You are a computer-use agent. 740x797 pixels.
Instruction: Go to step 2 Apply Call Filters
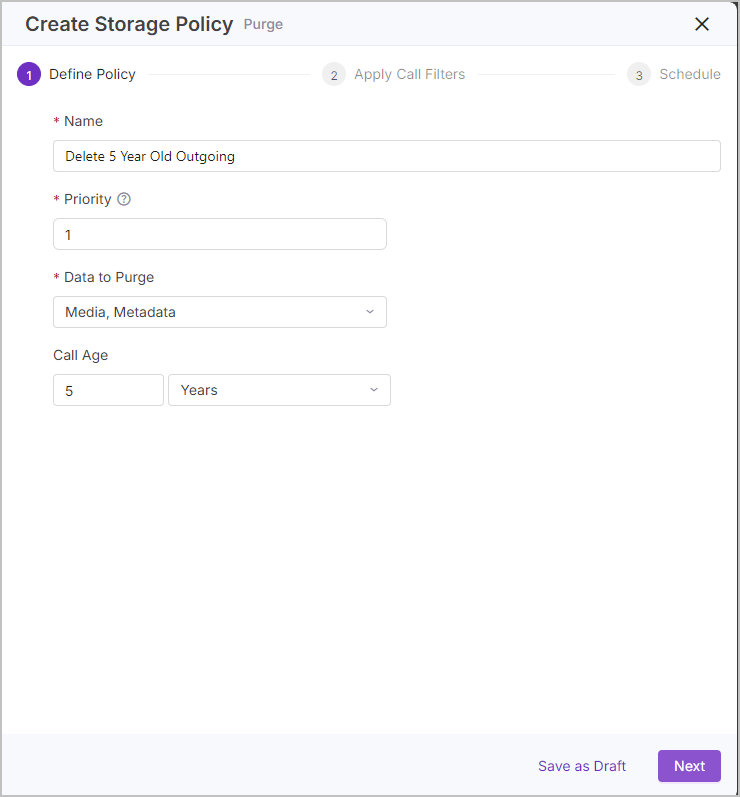pyautogui.click(x=393, y=74)
